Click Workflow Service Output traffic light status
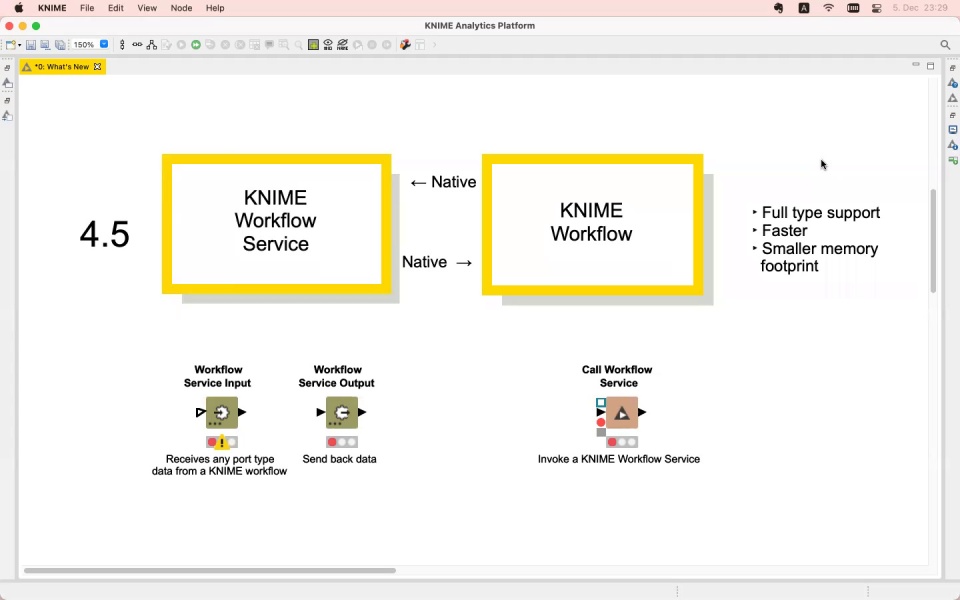The image size is (960, 600). click(342, 442)
